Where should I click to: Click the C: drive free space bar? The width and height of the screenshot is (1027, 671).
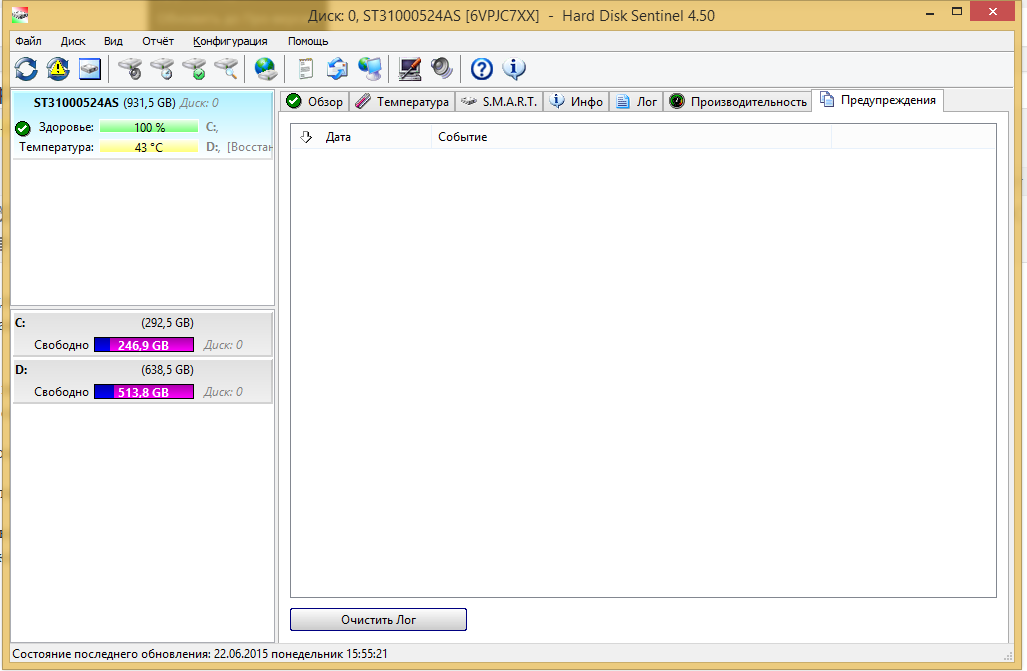(x=144, y=345)
